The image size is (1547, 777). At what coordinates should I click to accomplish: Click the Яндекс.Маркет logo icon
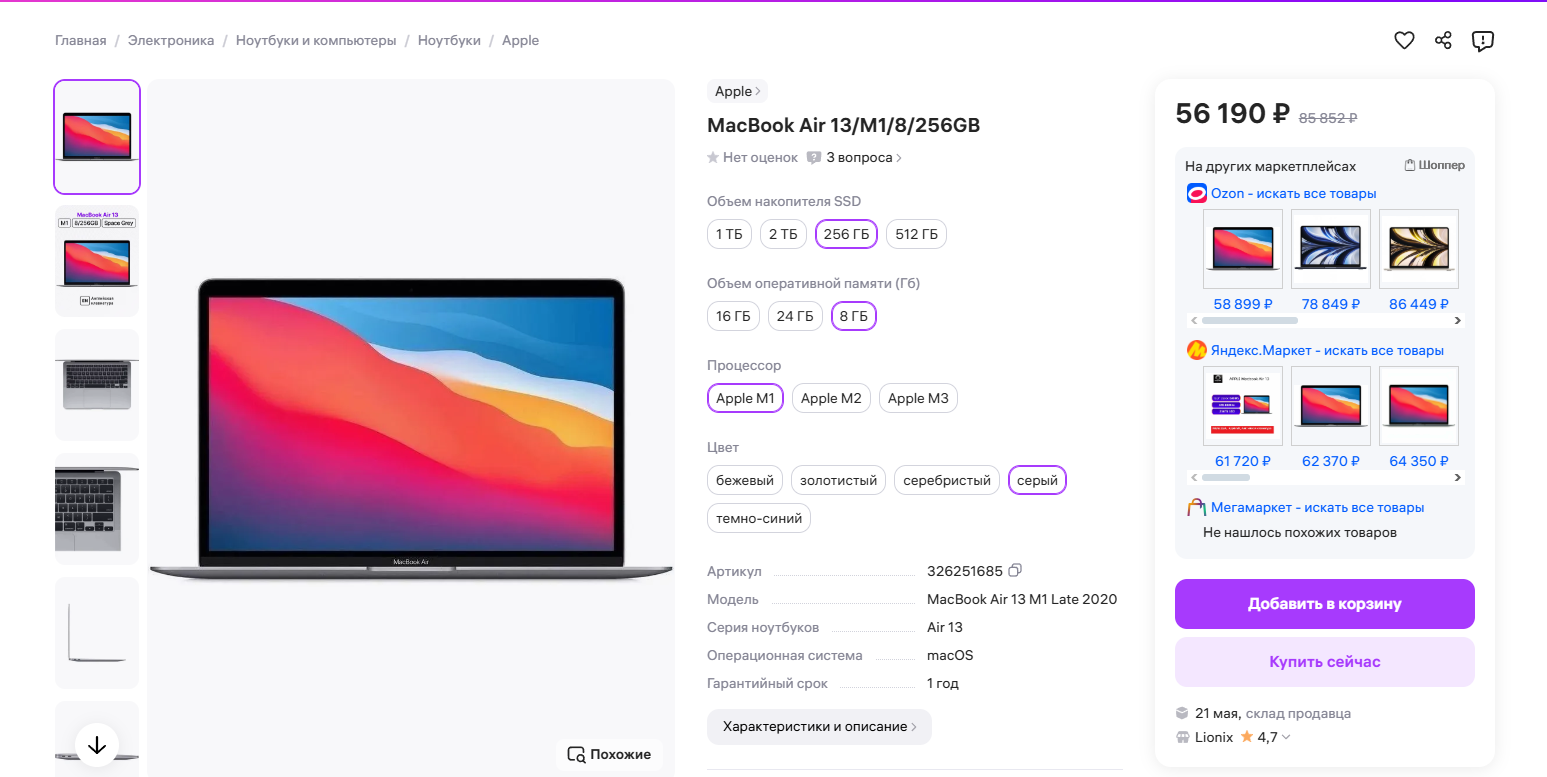1196,350
